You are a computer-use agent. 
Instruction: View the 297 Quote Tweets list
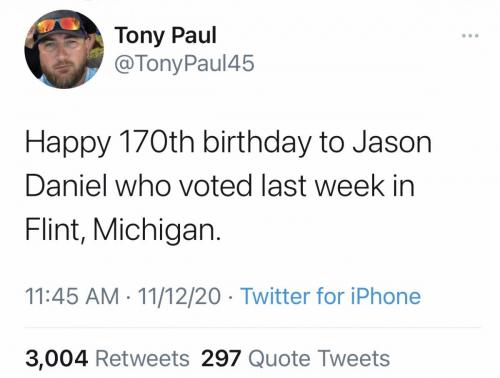pos(295,359)
